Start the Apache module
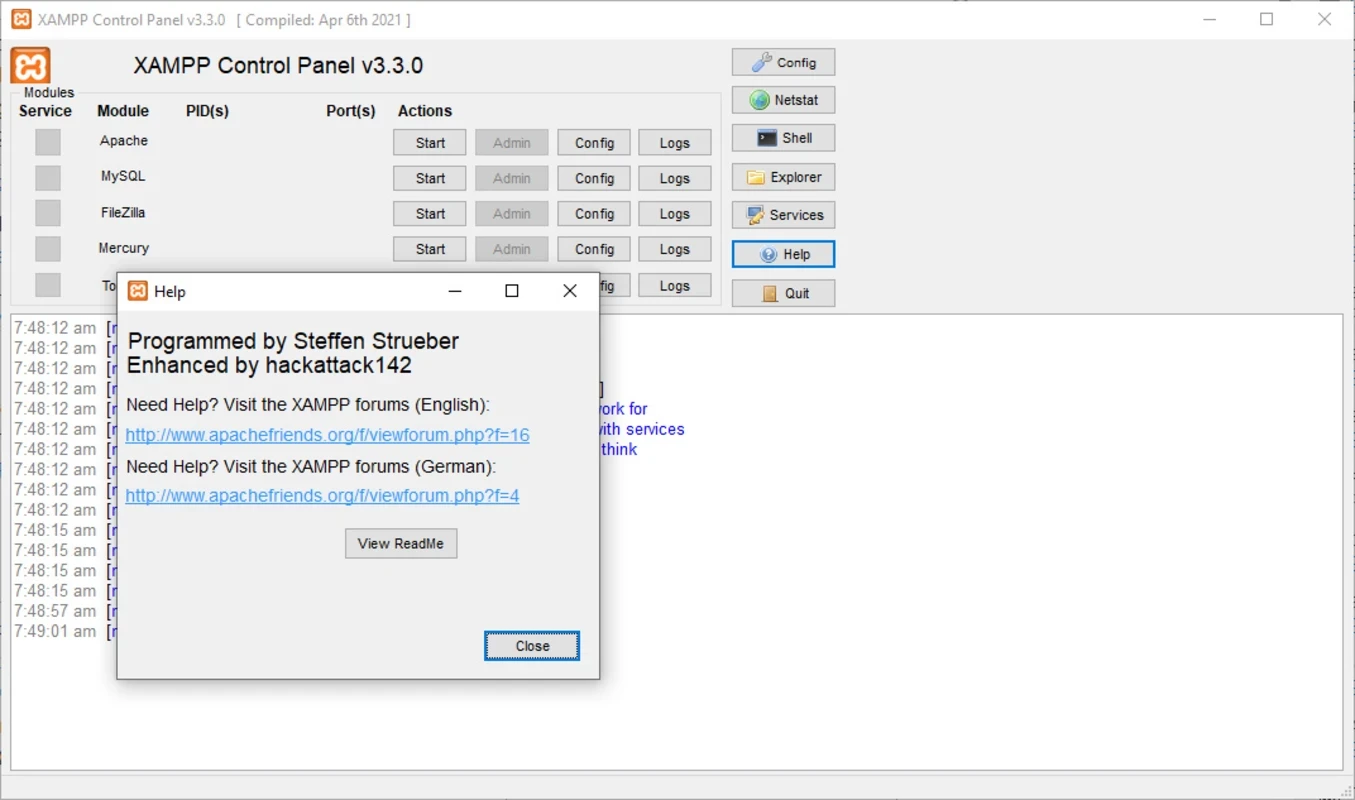This screenshot has width=1355, height=800. (x=430, y=143)
